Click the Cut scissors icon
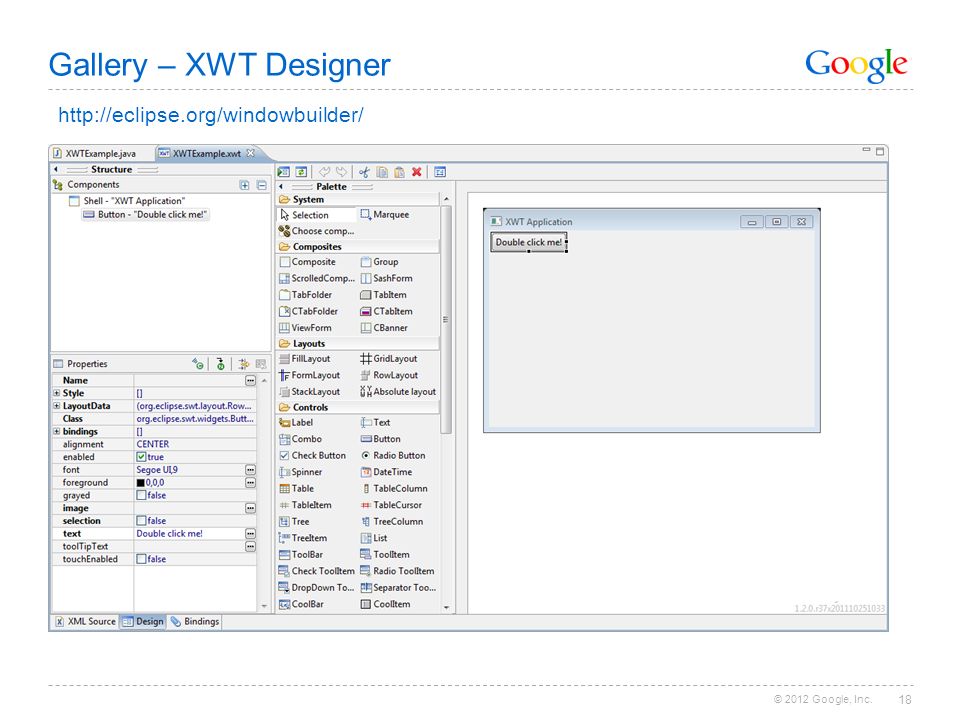Viewport: 960px width, 720px height. coord(364,172)
